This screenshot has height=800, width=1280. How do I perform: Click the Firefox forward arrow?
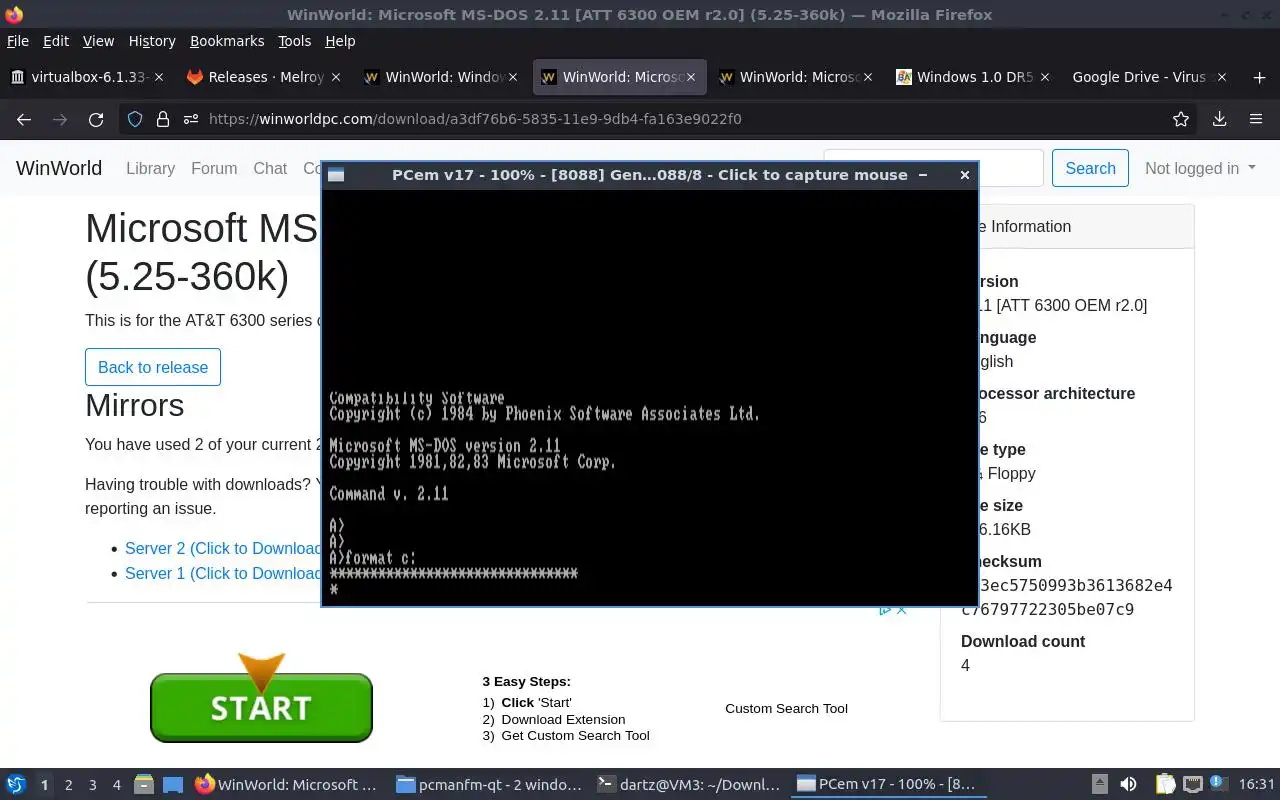tap(60, 119)
